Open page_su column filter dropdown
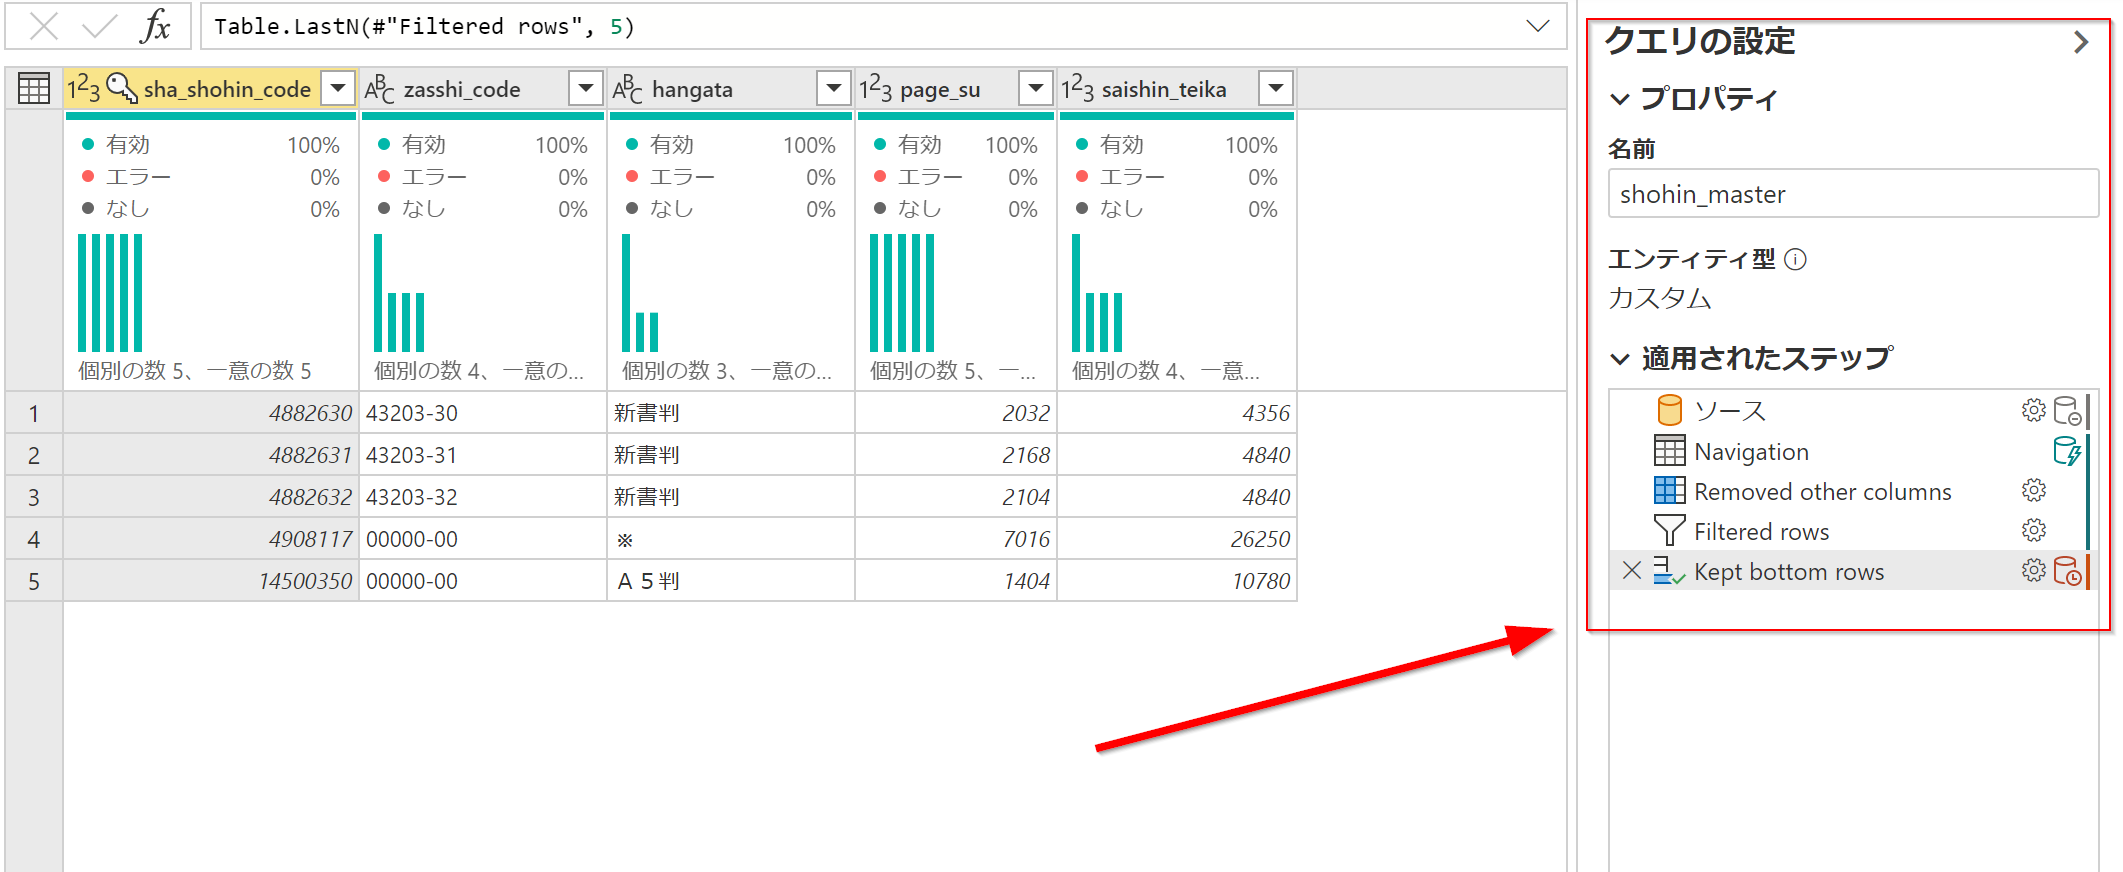 (x=1036, y=89)
